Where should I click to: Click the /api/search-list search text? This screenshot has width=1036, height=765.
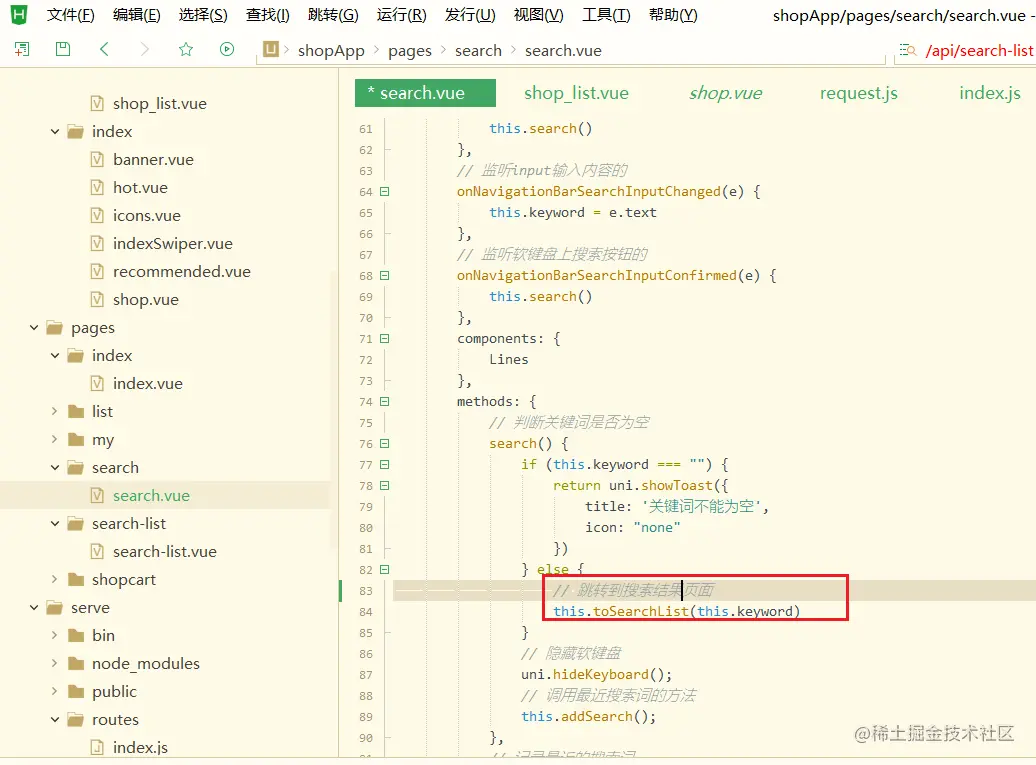click(979, 51)
